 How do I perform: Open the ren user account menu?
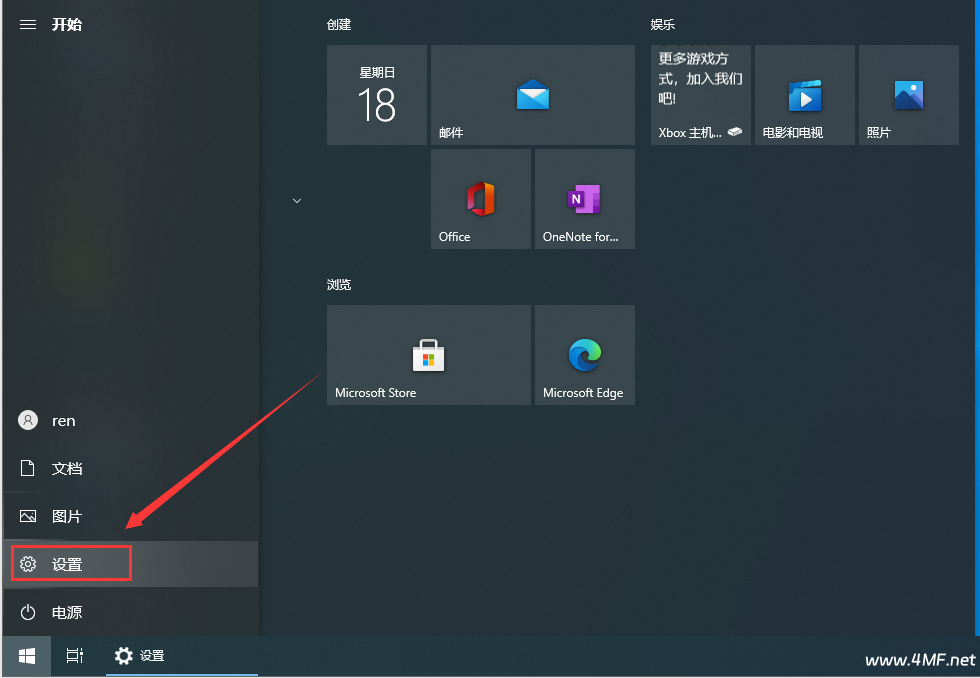(x=62, y=421)
